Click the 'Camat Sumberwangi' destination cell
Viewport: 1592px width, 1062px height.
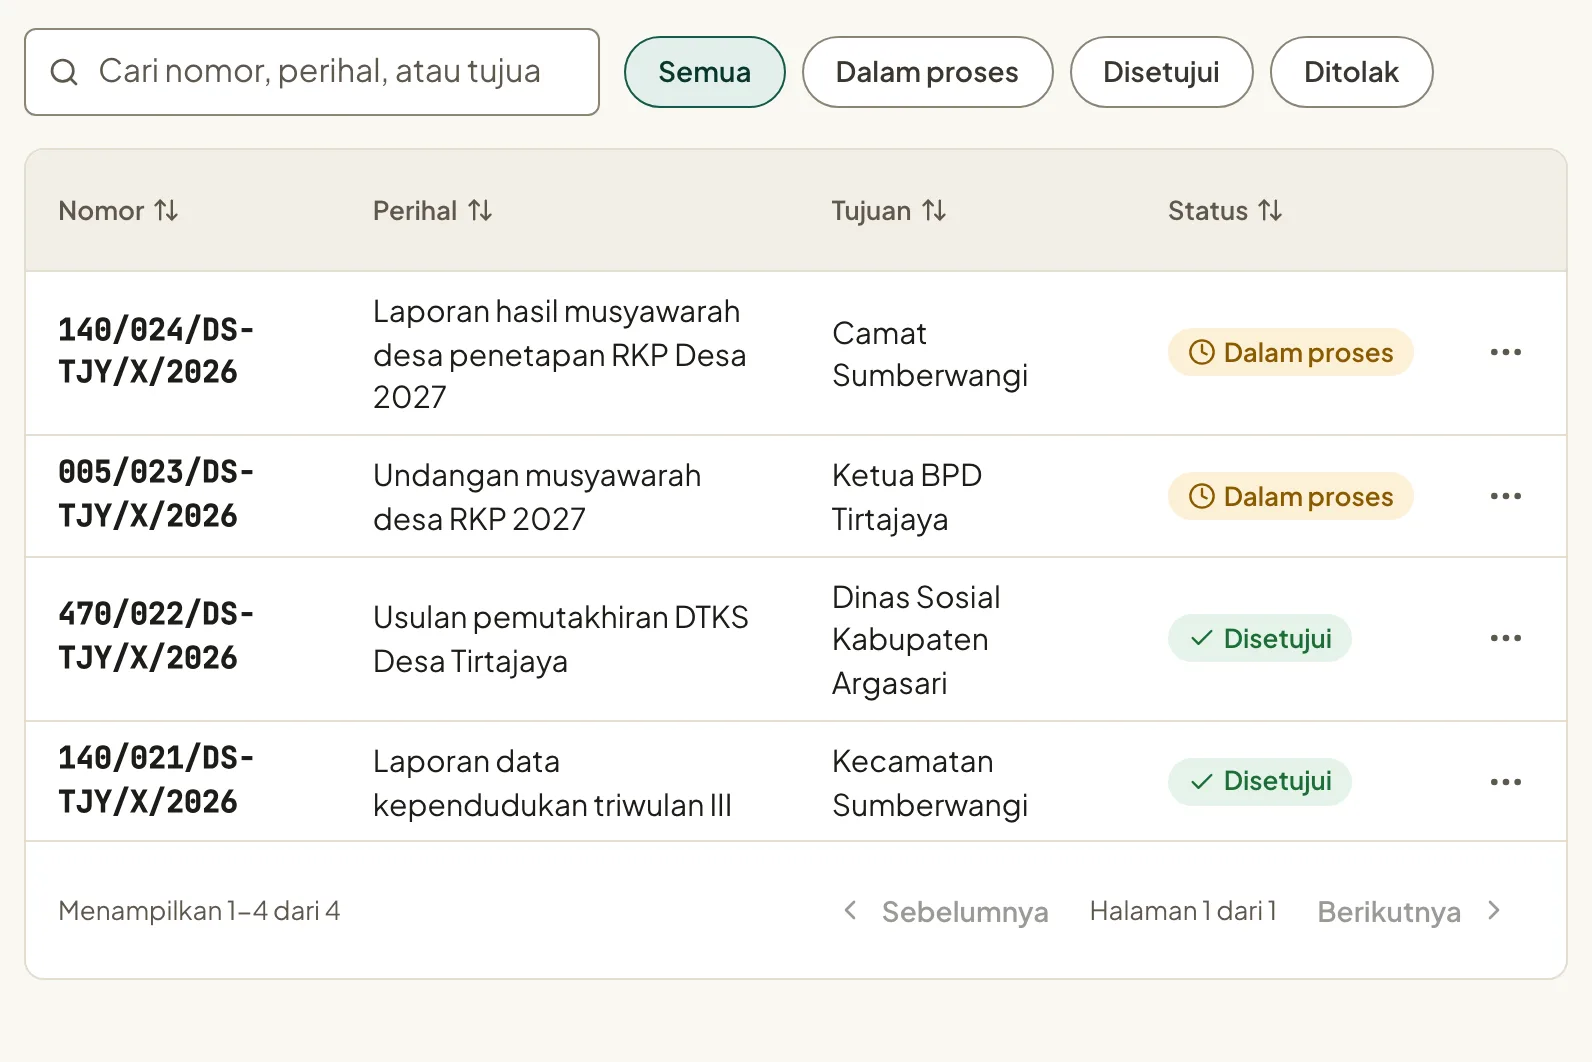(x=930, y=354)
